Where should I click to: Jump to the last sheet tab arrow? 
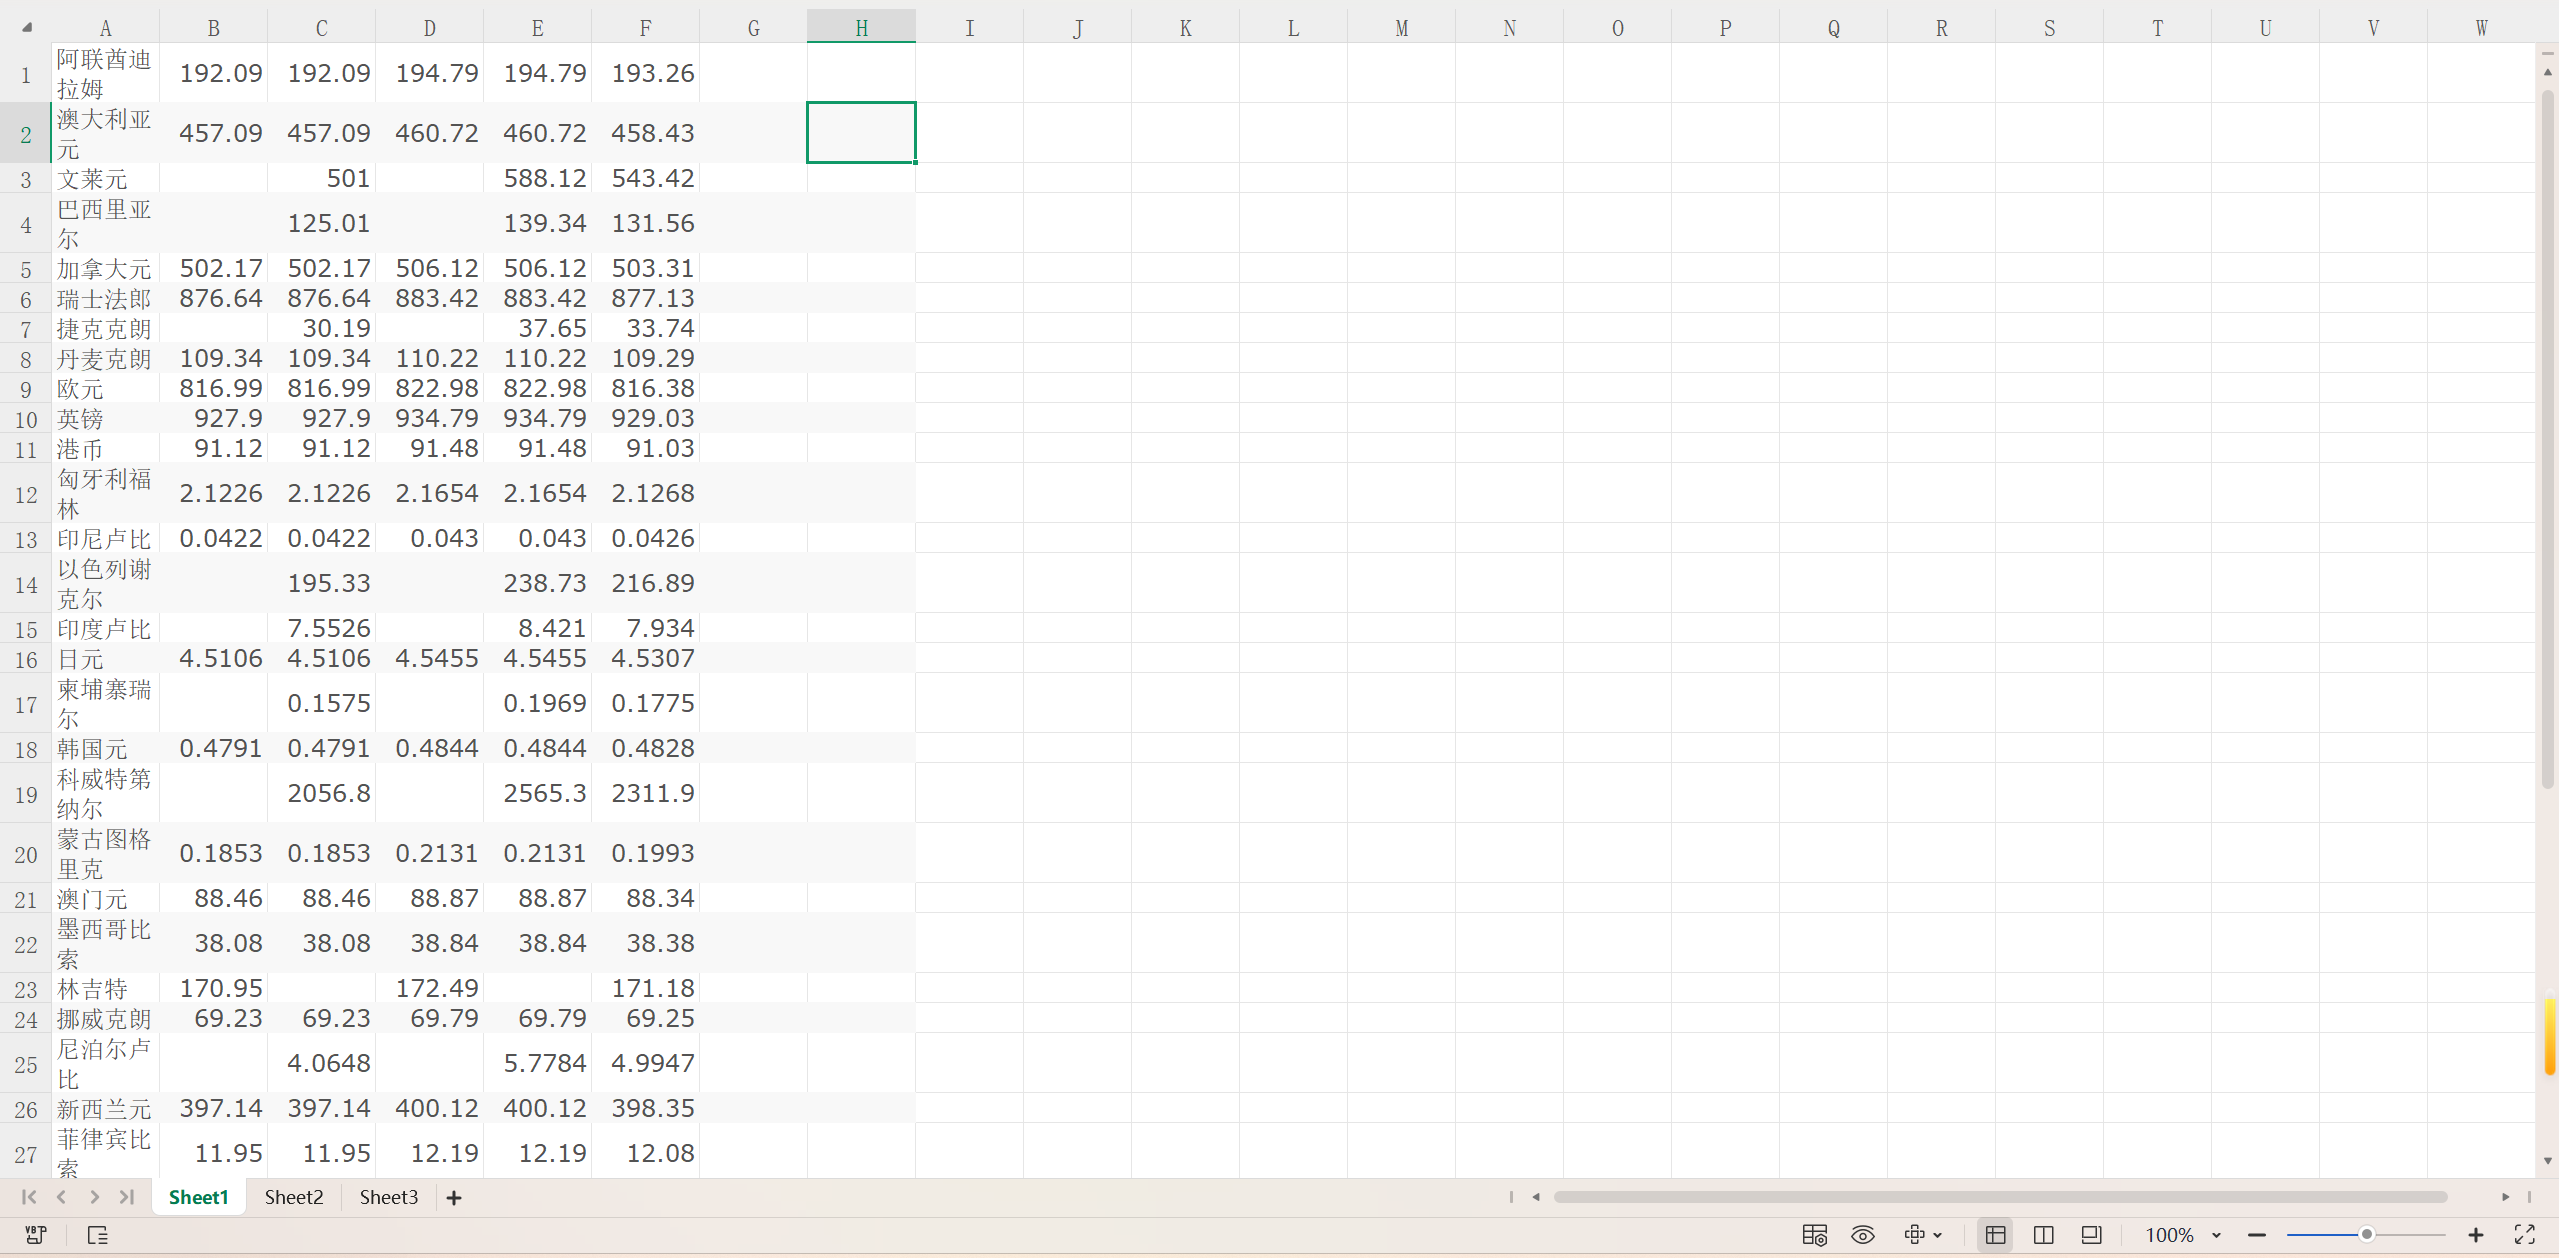click(127, 1197)
